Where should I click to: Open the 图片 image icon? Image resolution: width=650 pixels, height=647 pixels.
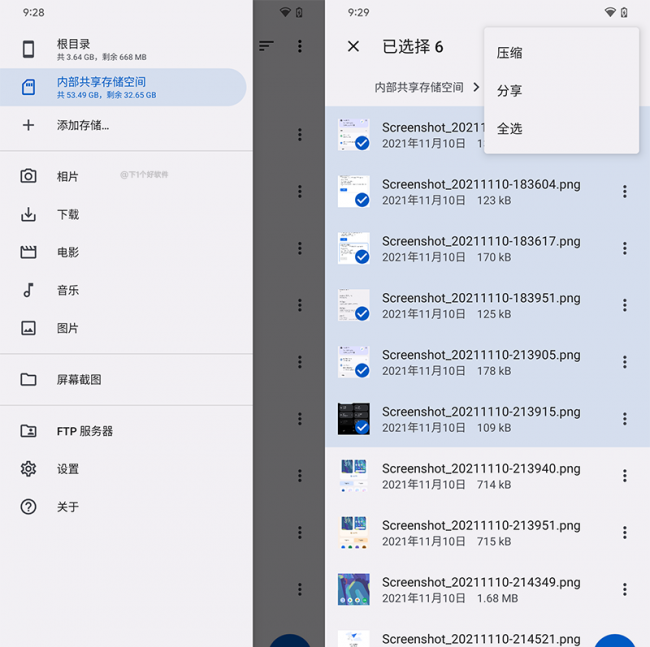click(28, 328)
